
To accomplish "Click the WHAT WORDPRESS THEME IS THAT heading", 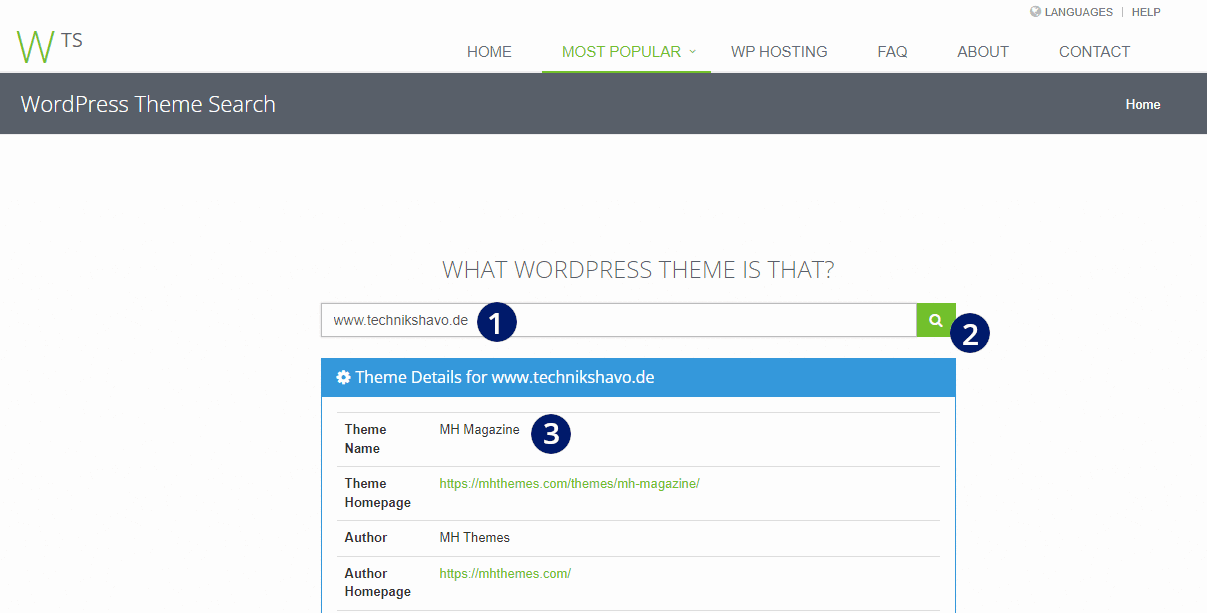I will [x=638, y=270].
